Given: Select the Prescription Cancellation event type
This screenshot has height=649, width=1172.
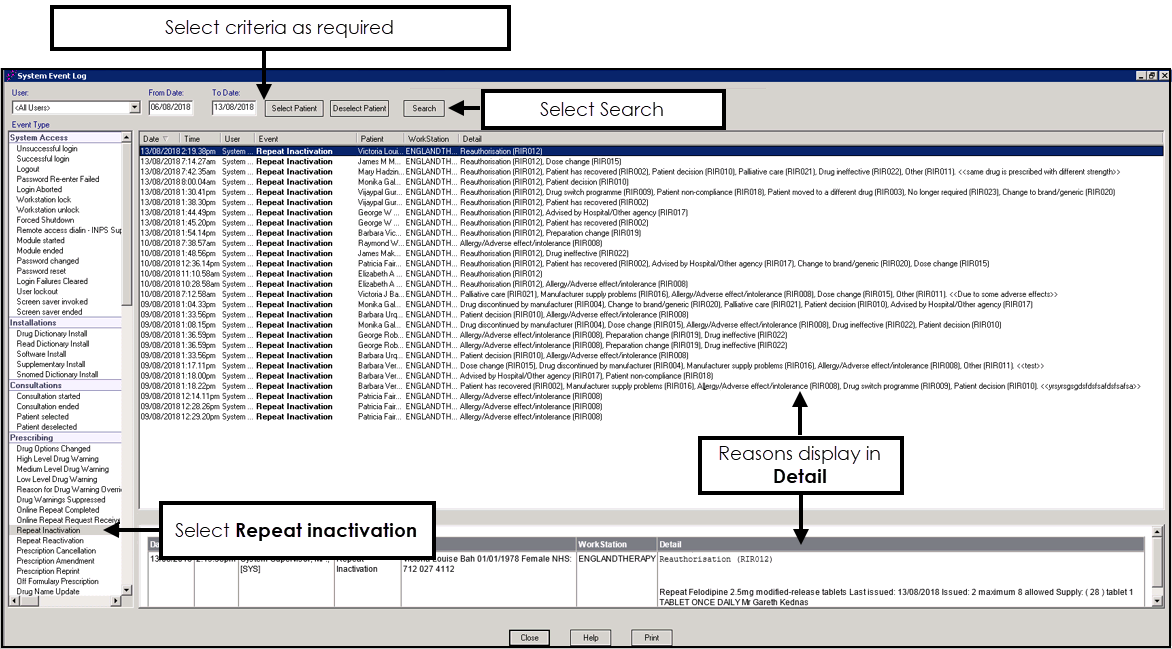Looking at the screenshot, I should click(x=56, y=551).
